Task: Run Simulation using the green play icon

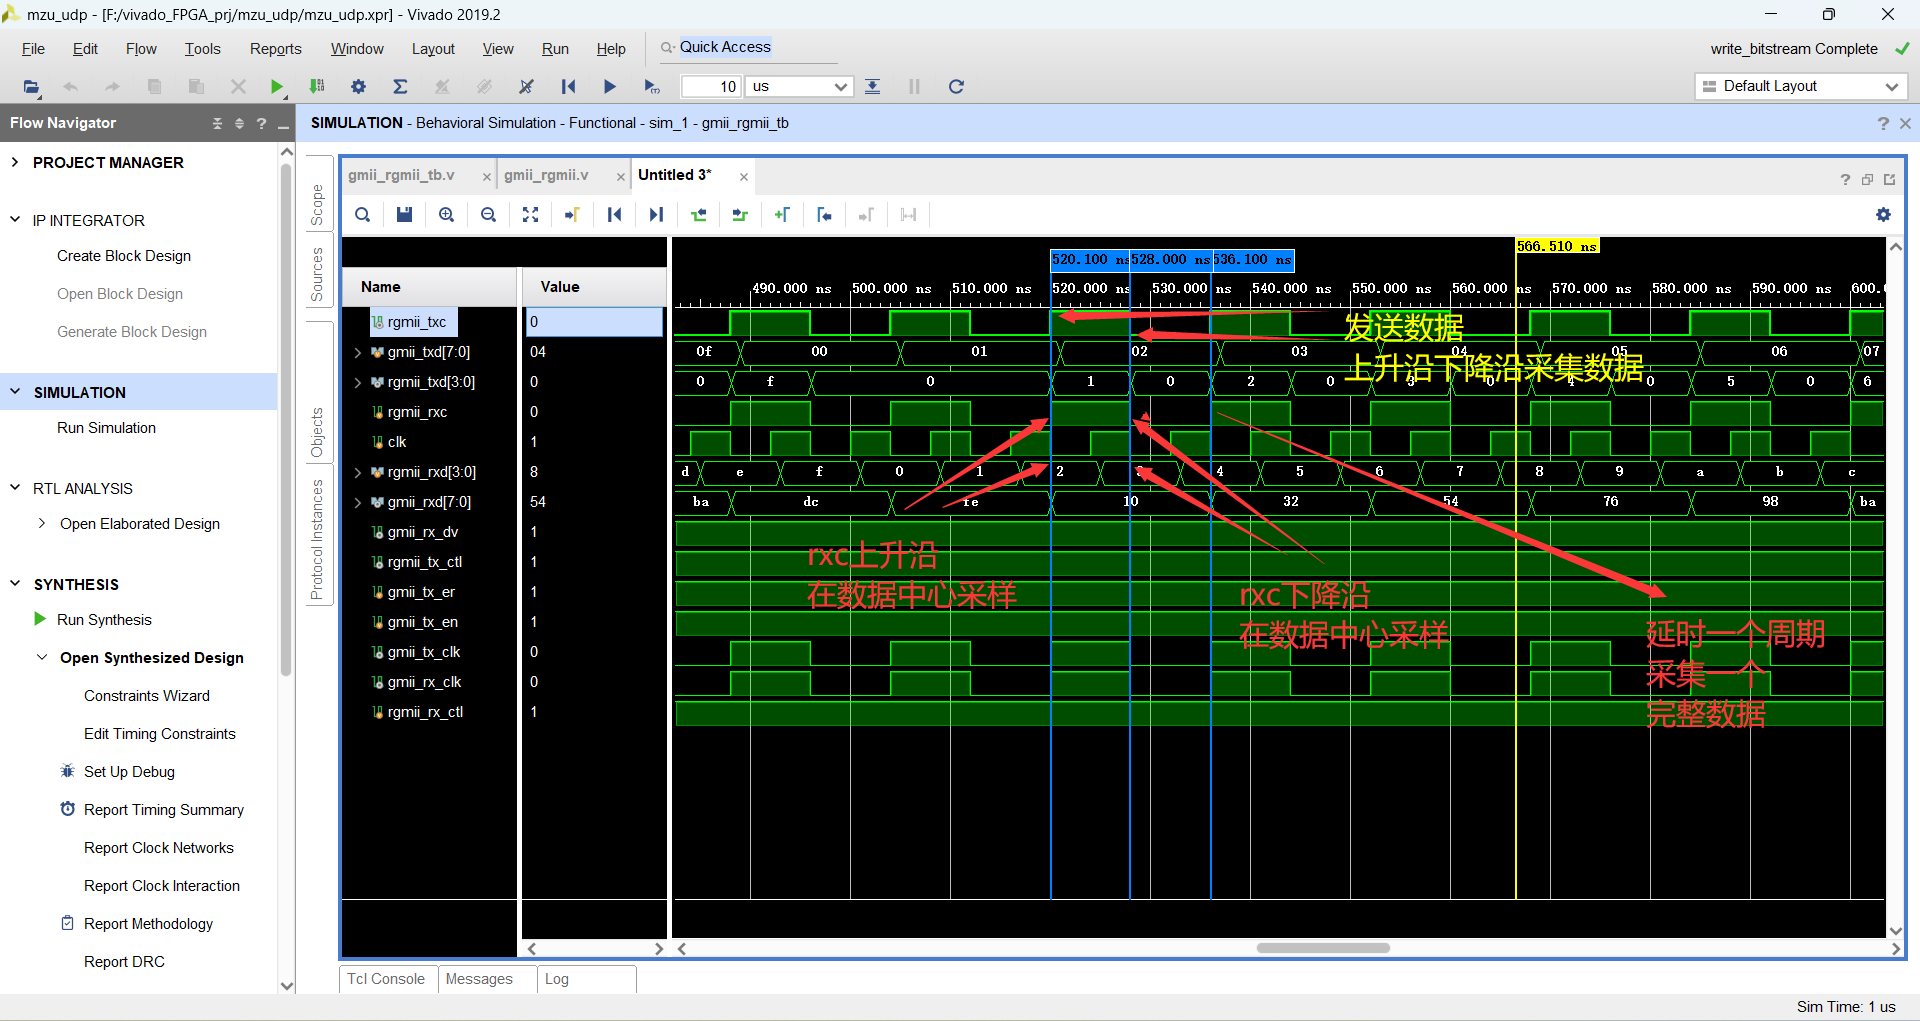Action: pos(278,87)
